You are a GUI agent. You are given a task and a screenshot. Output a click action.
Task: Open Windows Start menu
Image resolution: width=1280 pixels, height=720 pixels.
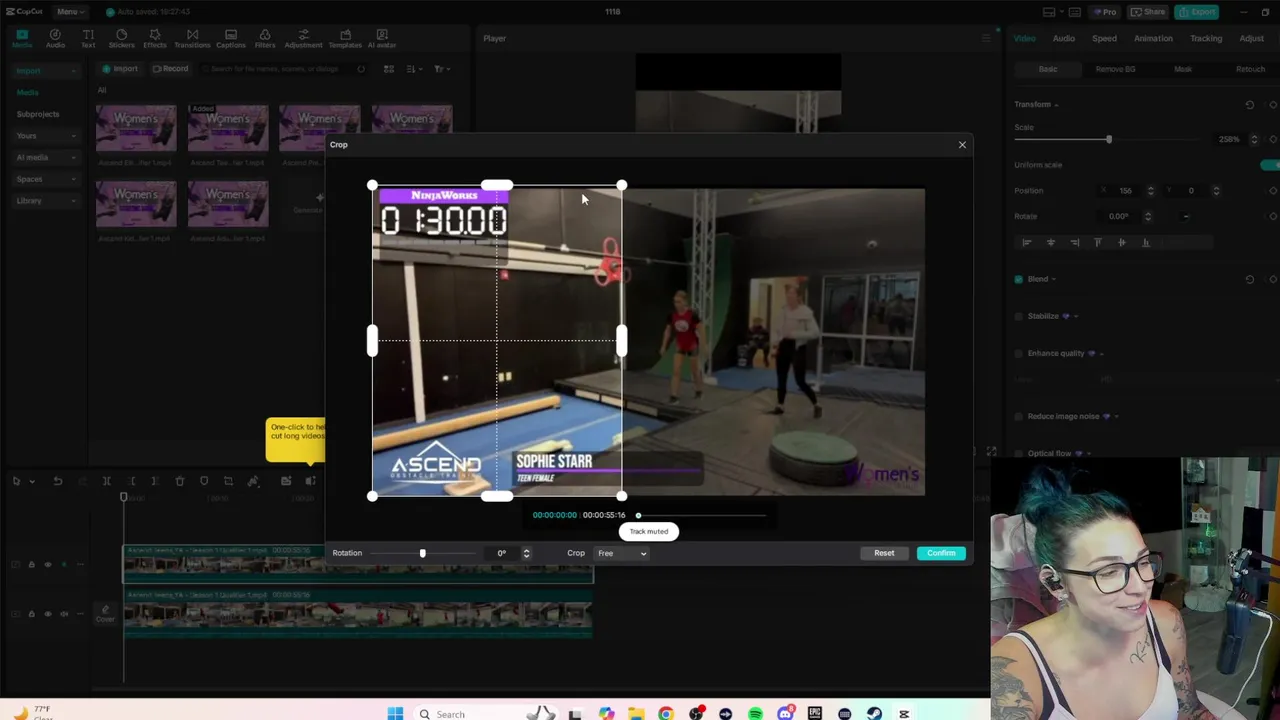pos(395,713)
